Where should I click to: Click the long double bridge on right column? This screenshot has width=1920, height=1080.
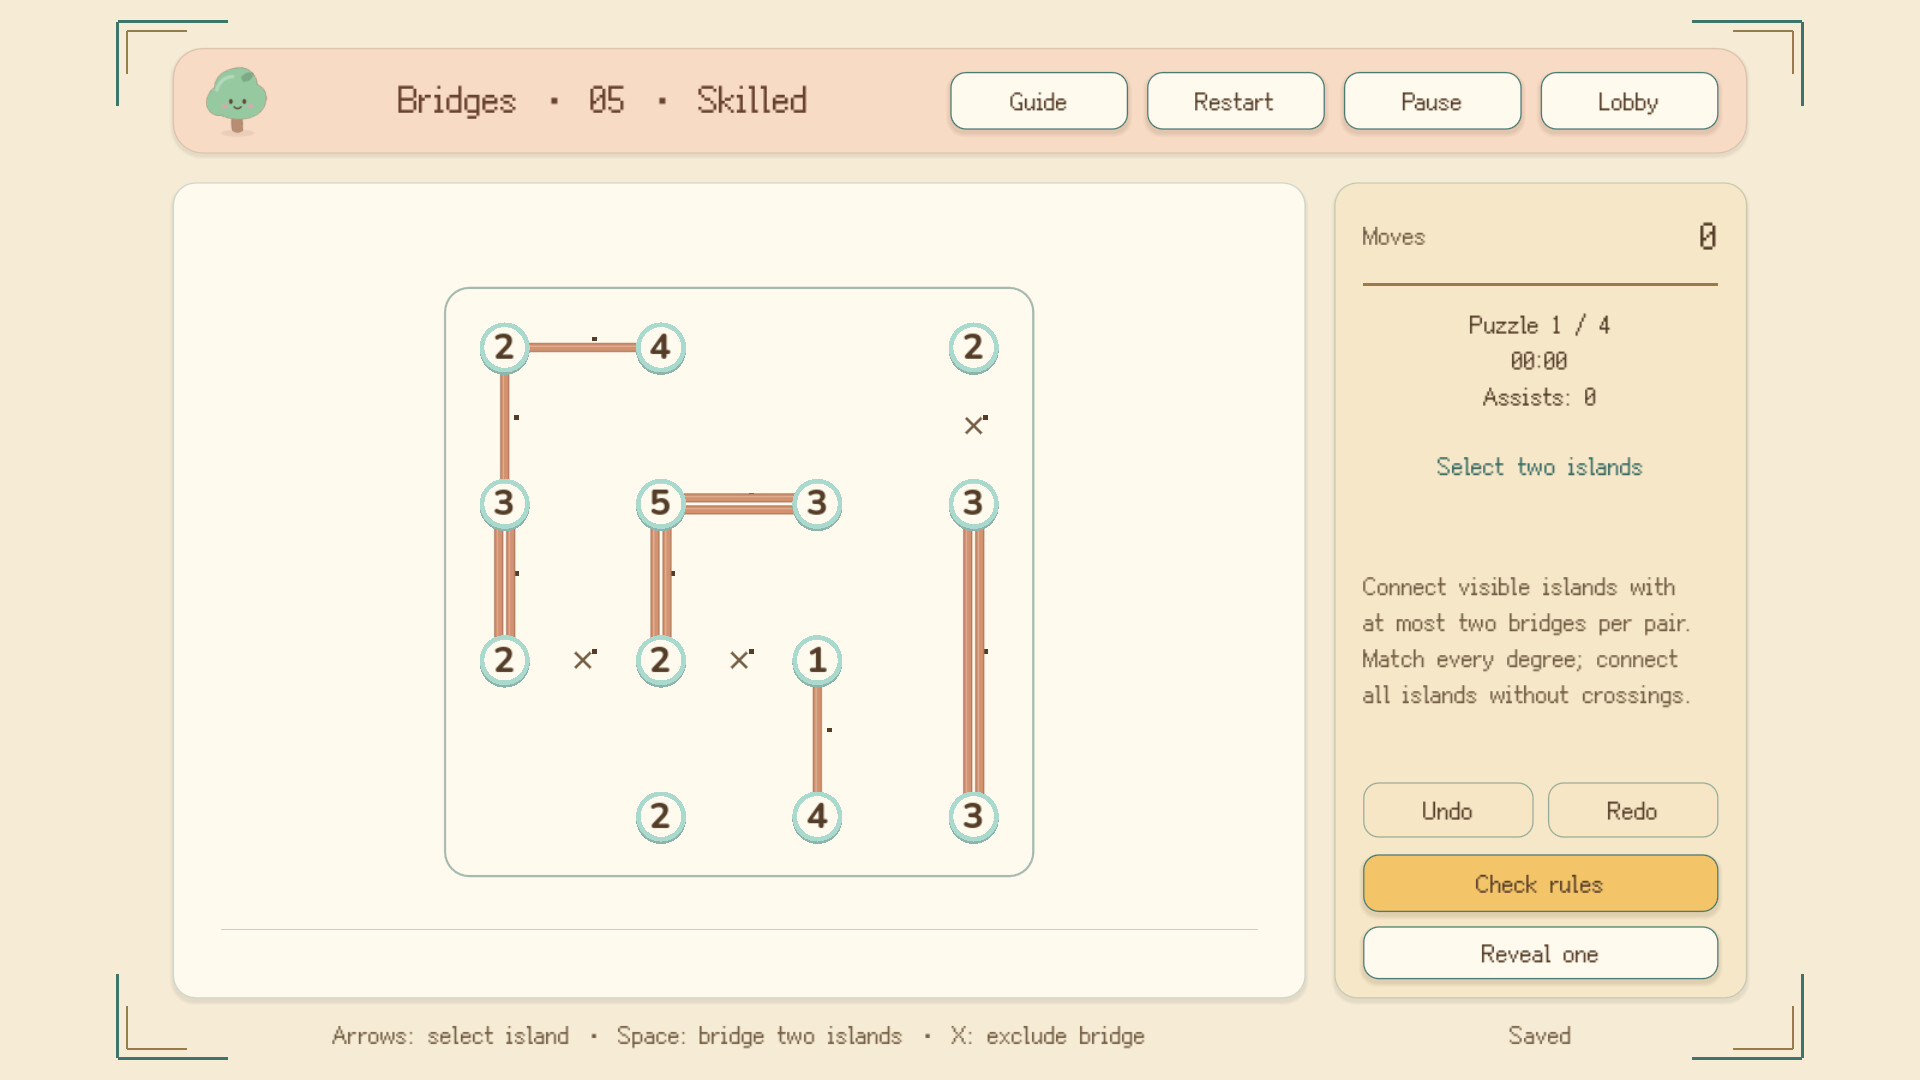pos(973,660)
